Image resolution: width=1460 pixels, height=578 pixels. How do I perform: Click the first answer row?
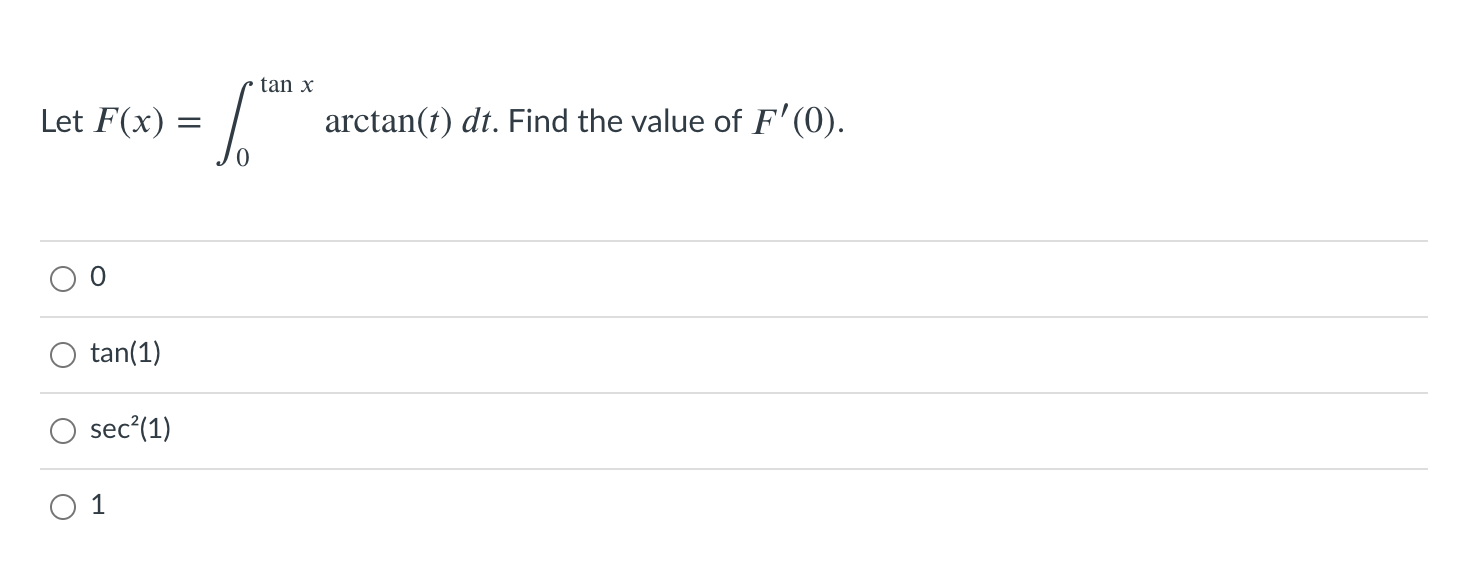coord(400,279)
